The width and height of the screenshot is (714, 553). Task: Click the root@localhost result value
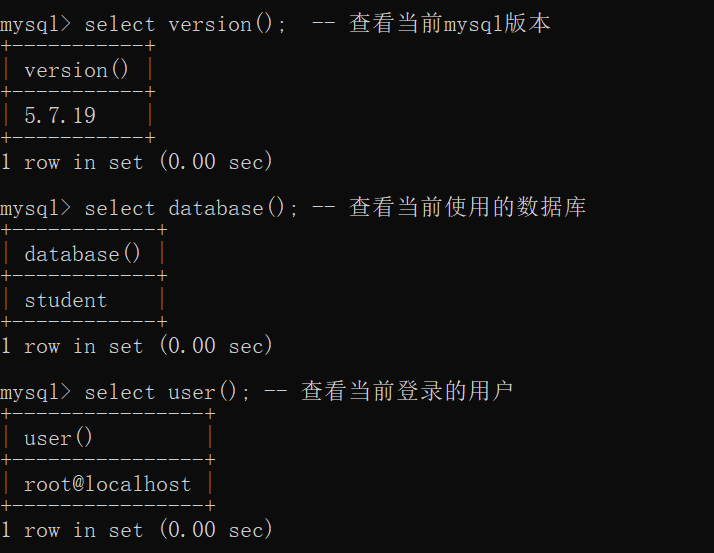pyautogui.click(x=107, y=484)
